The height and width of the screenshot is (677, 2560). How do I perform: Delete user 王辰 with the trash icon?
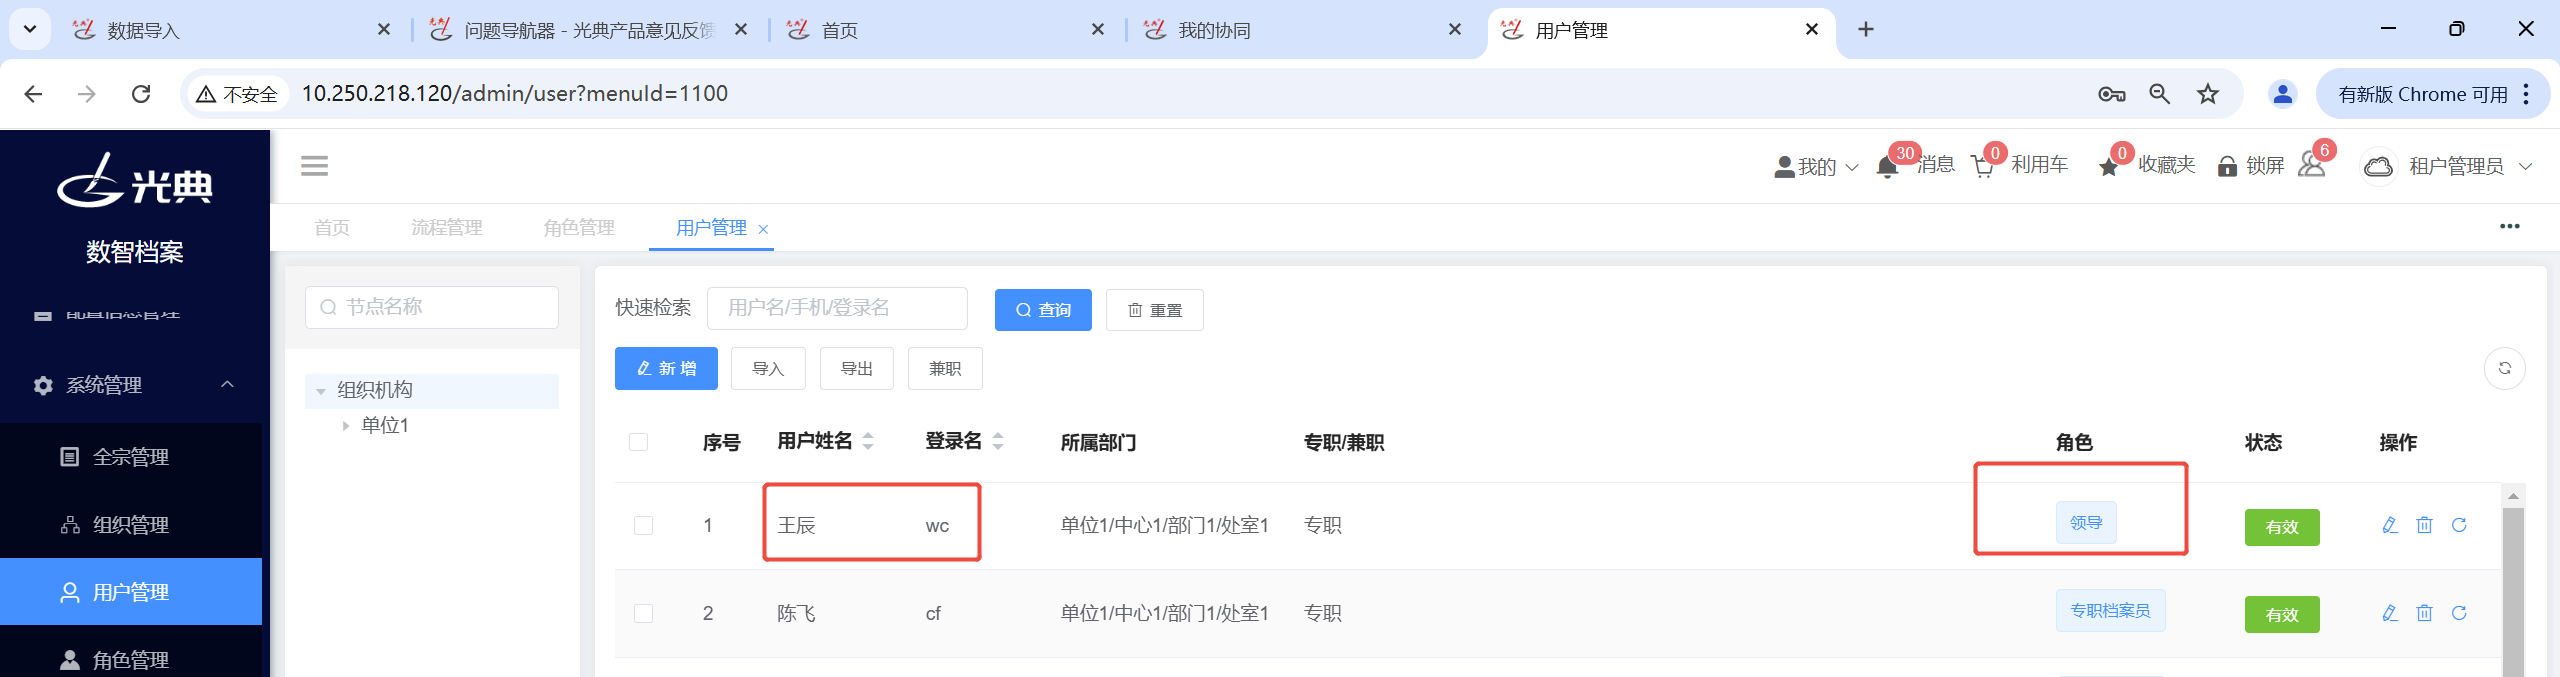2424,525
